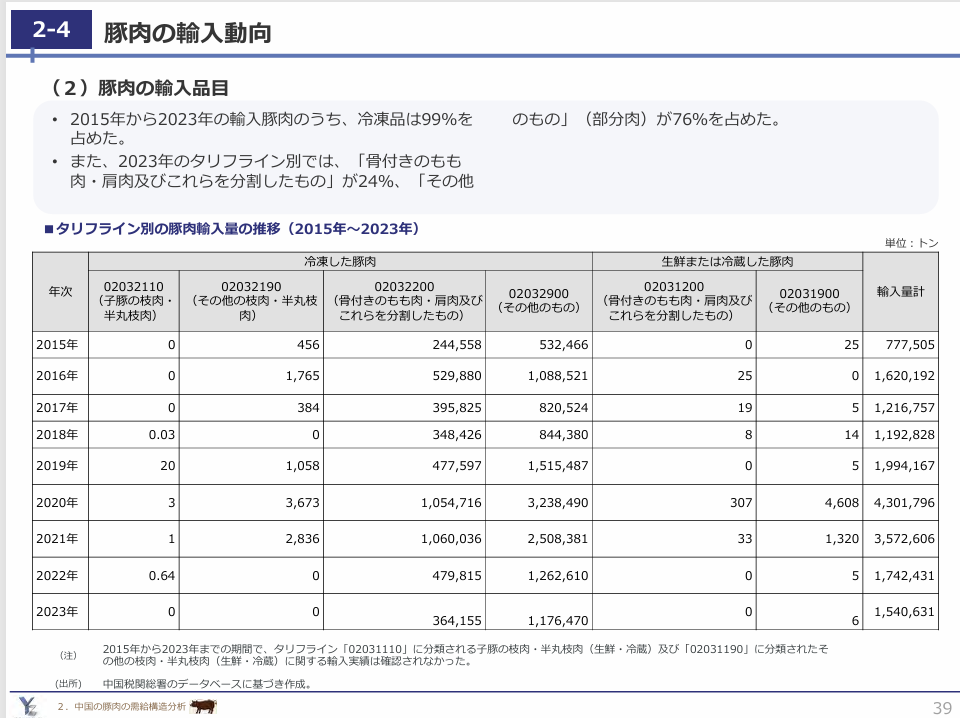Select the 2015年 row label

[x=57, y=345]
